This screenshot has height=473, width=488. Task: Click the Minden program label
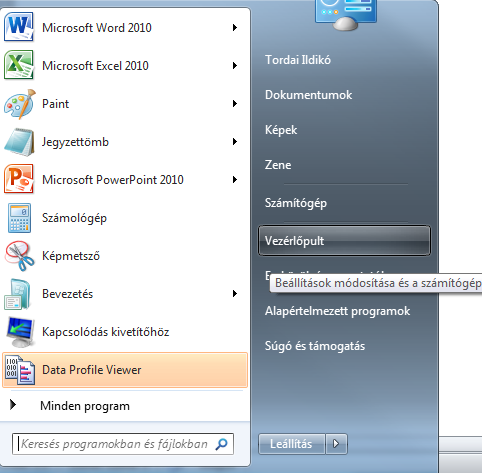coord(85,406)
